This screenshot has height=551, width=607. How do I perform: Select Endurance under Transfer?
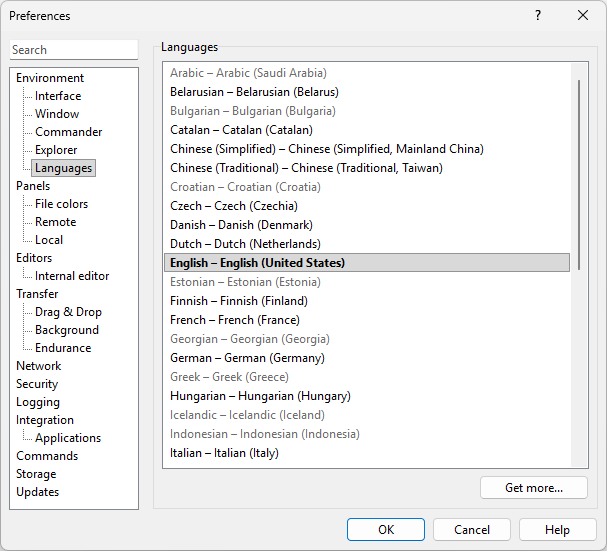[x=63, y=348]
